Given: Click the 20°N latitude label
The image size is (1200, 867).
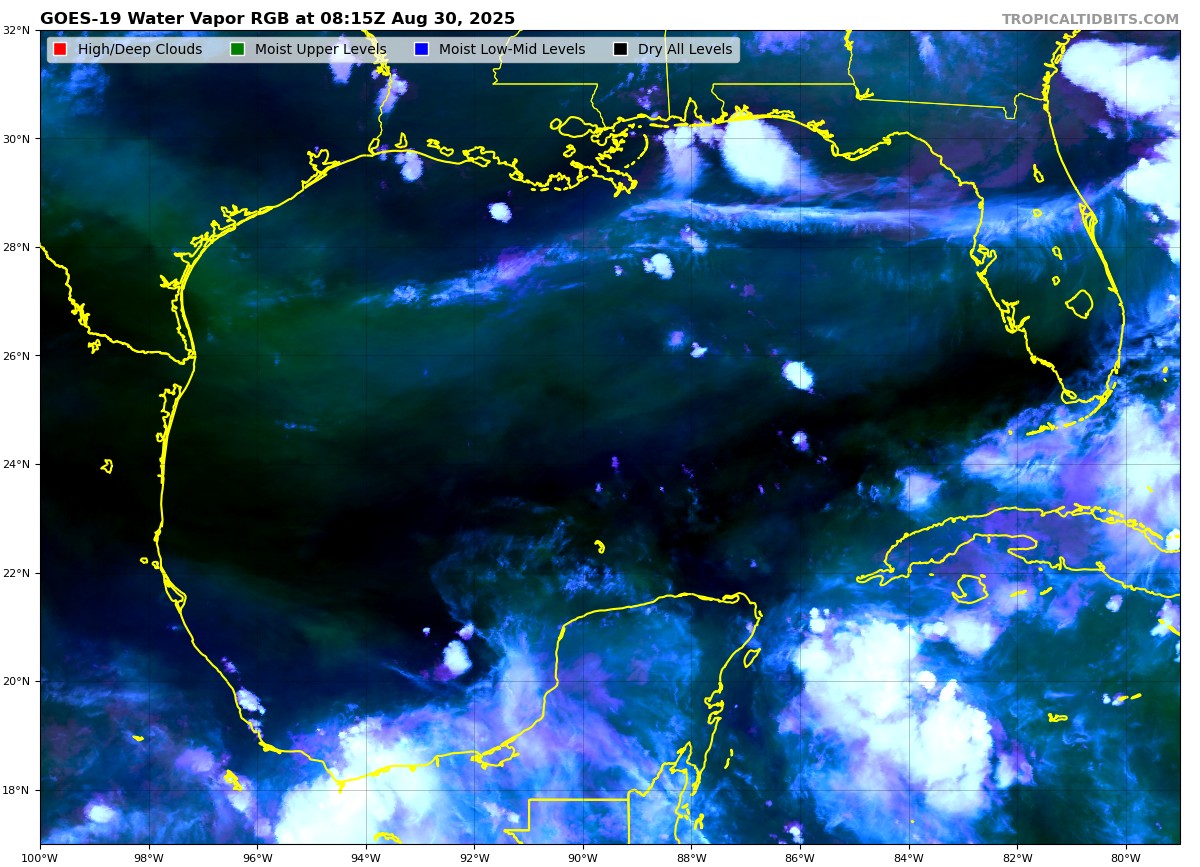Looking at the screenshot, I should click(x=17, y=681).
